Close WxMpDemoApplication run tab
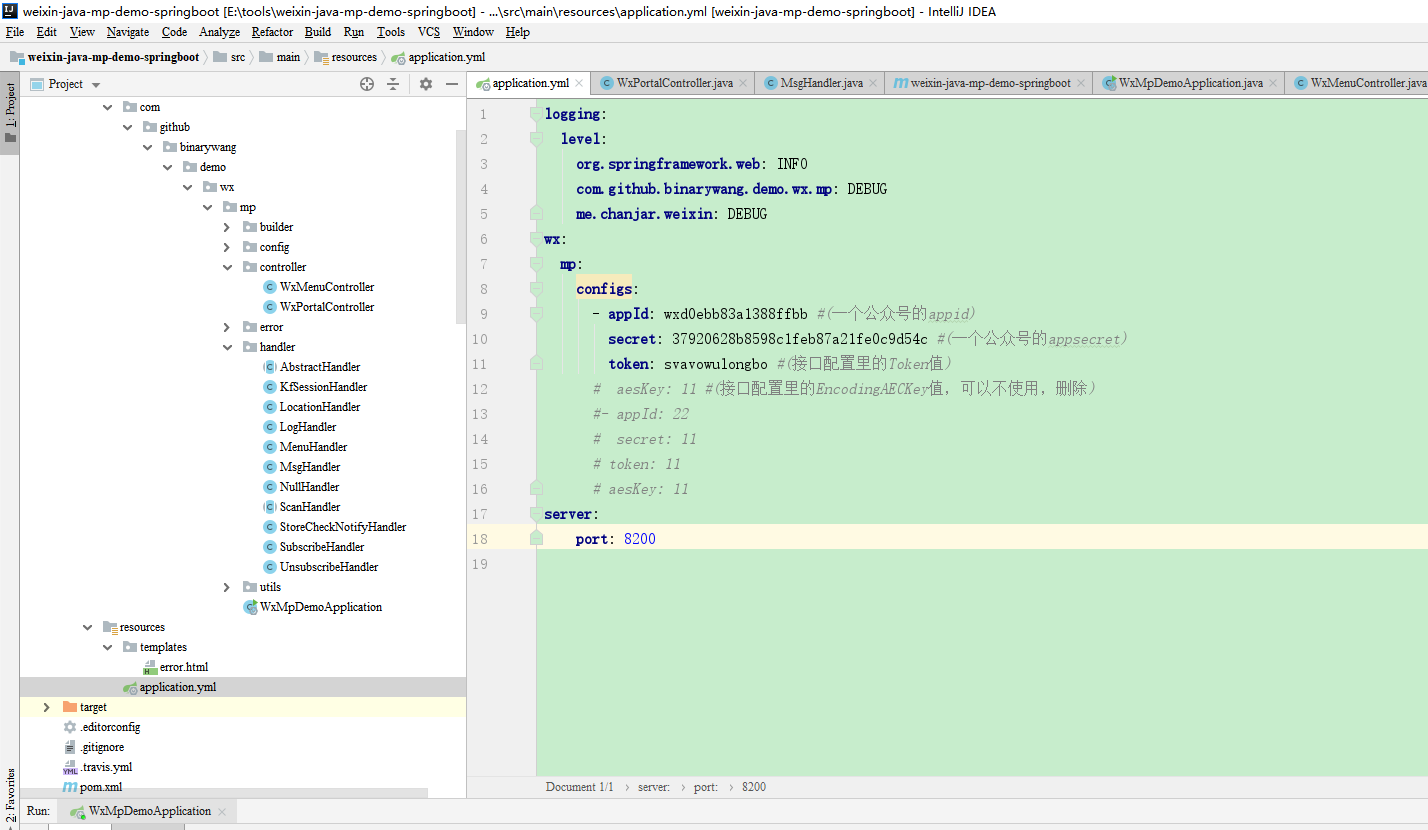1428x830 pixels. (222, 812)
